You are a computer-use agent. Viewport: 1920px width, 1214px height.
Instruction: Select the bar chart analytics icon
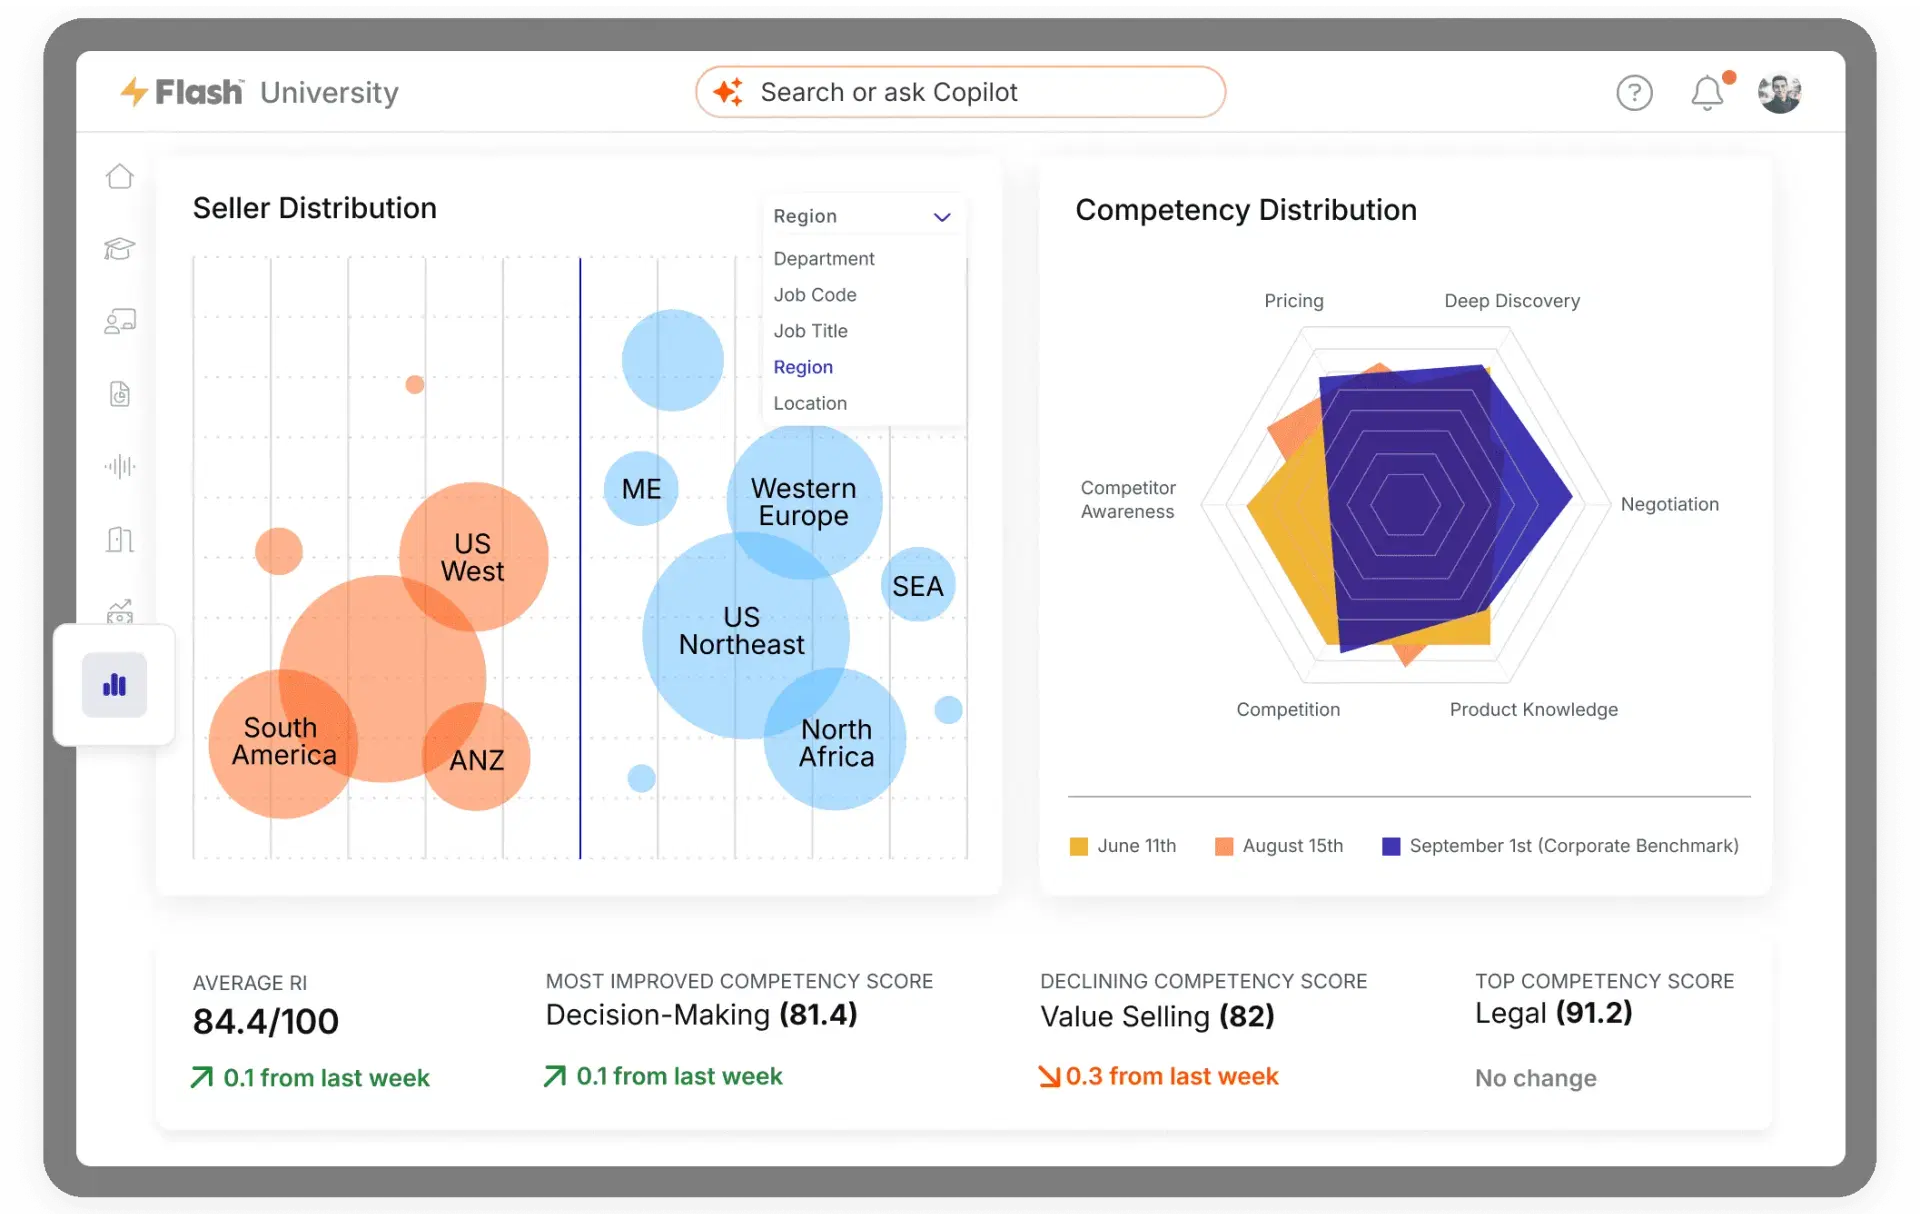(115, 685)
